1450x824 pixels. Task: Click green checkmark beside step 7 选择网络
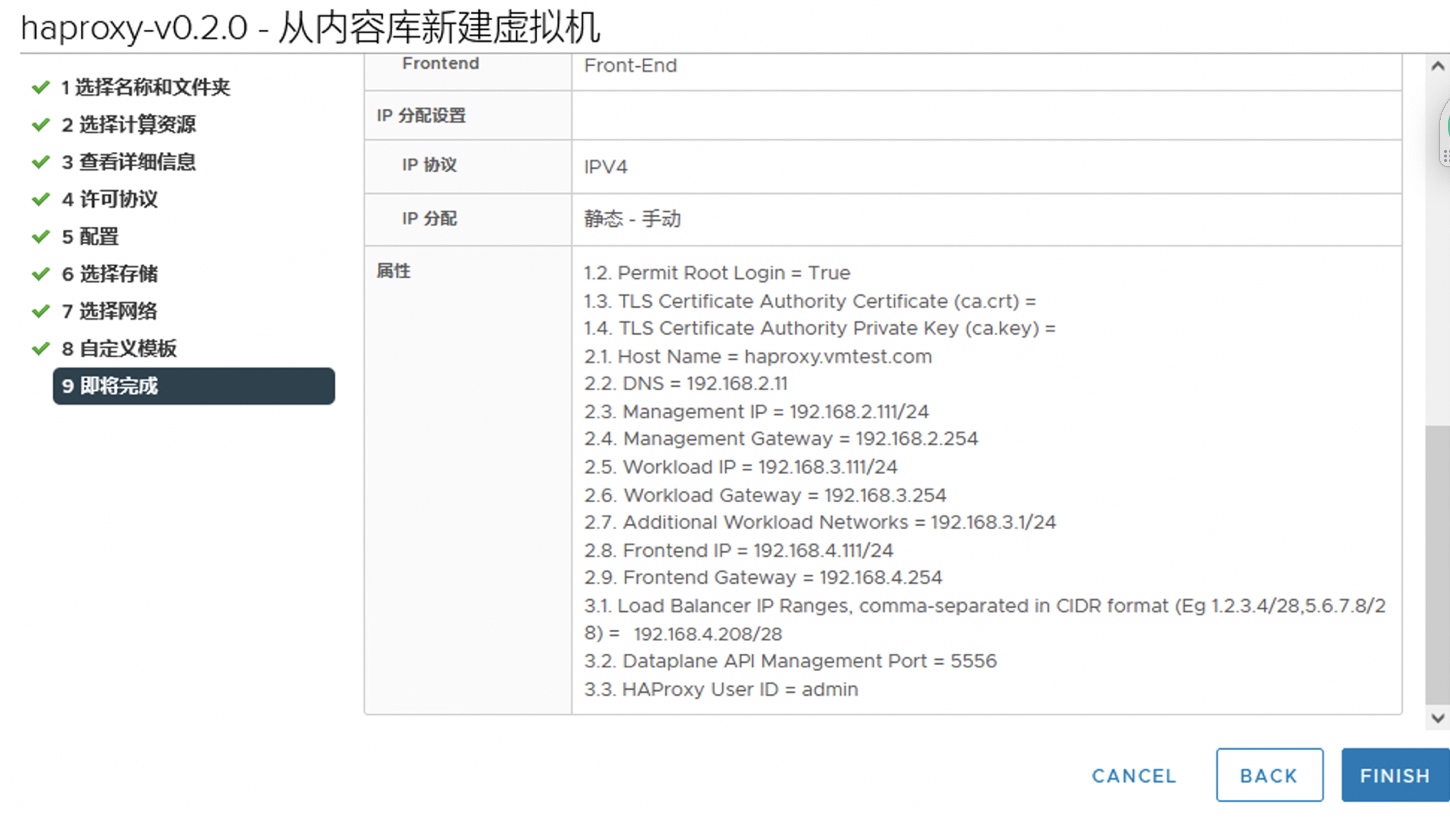click(x=41, y=311)
